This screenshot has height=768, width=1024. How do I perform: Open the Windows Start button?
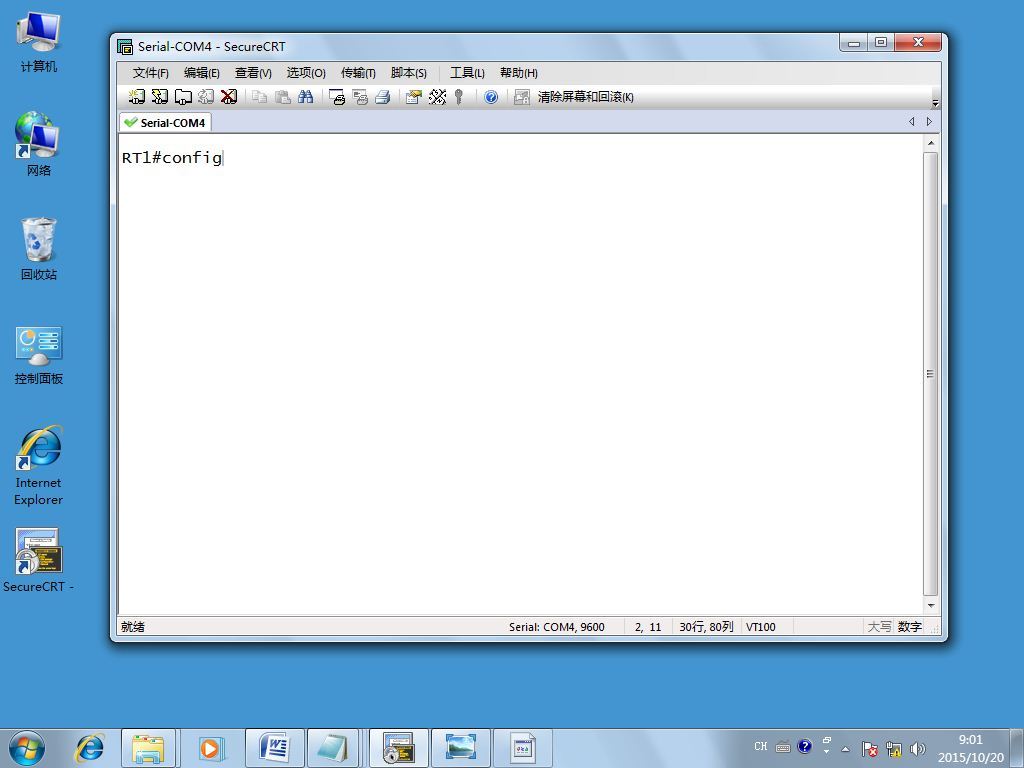pos(27,748)
